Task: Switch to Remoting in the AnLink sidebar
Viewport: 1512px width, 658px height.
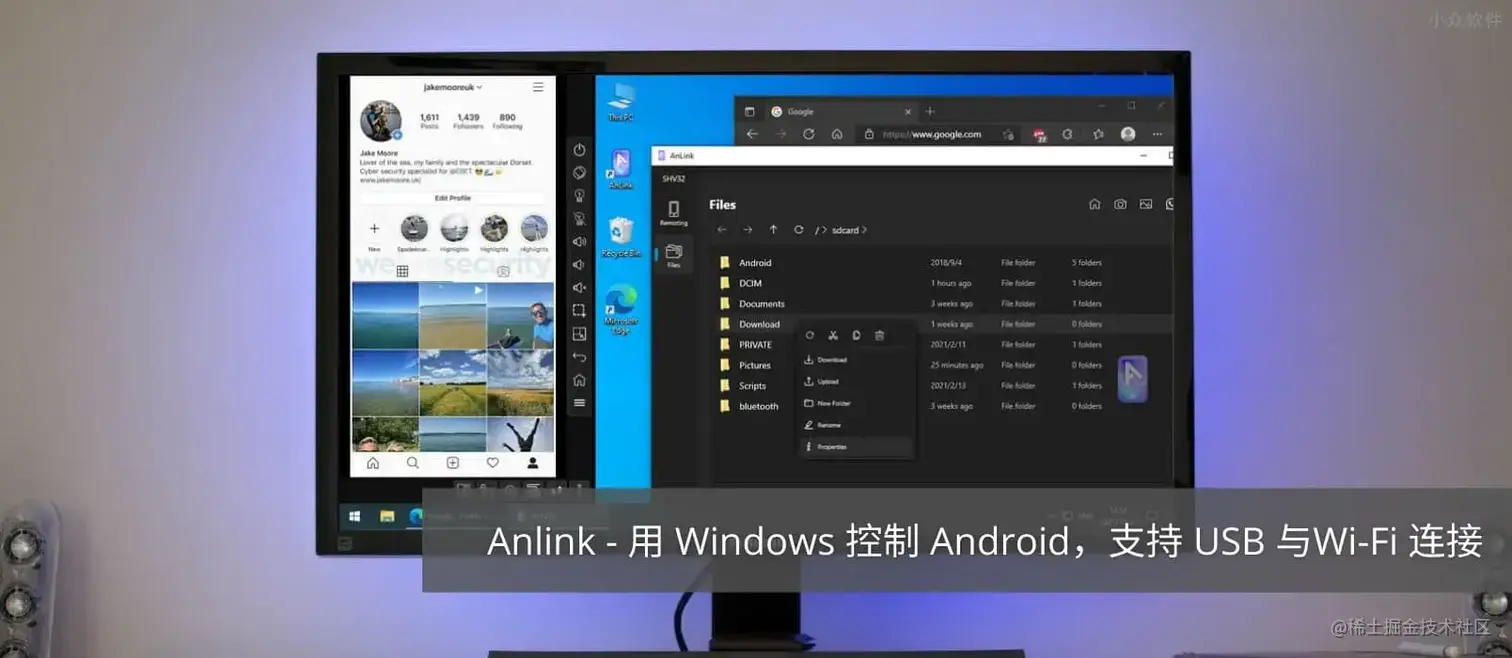Action: pos(674,213)
